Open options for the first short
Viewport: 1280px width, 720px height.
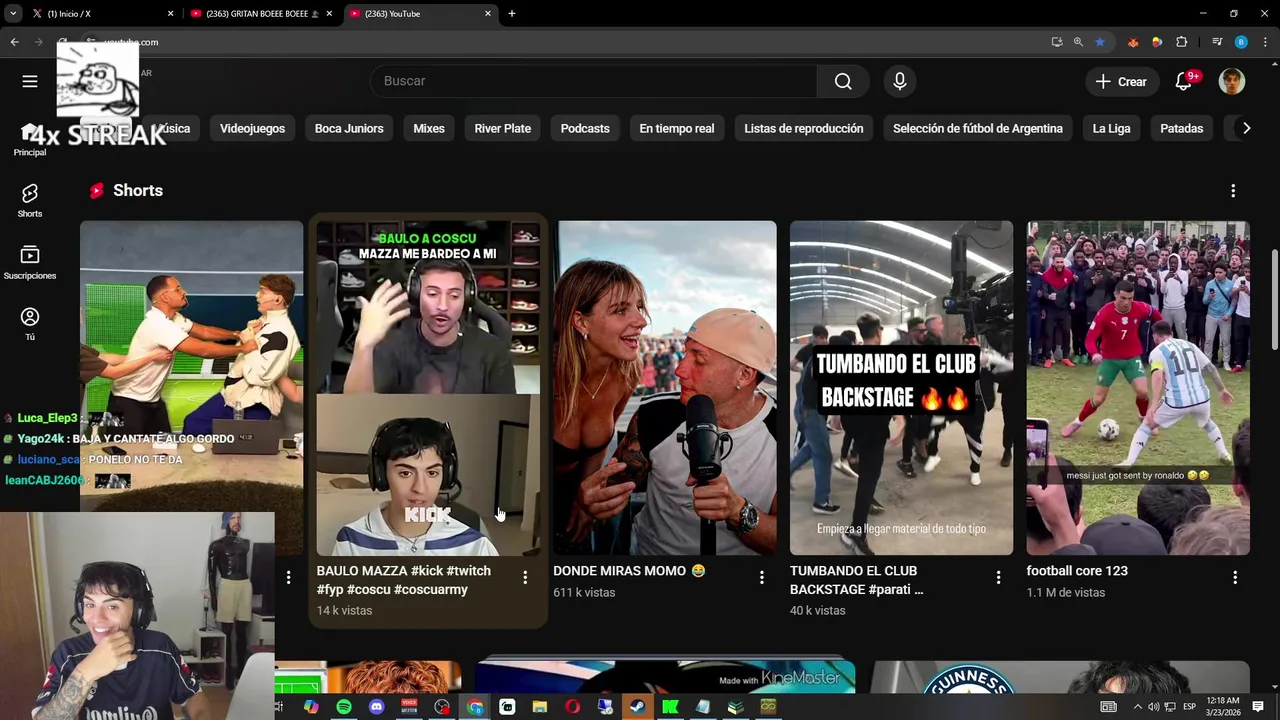(x=288, y=577)
